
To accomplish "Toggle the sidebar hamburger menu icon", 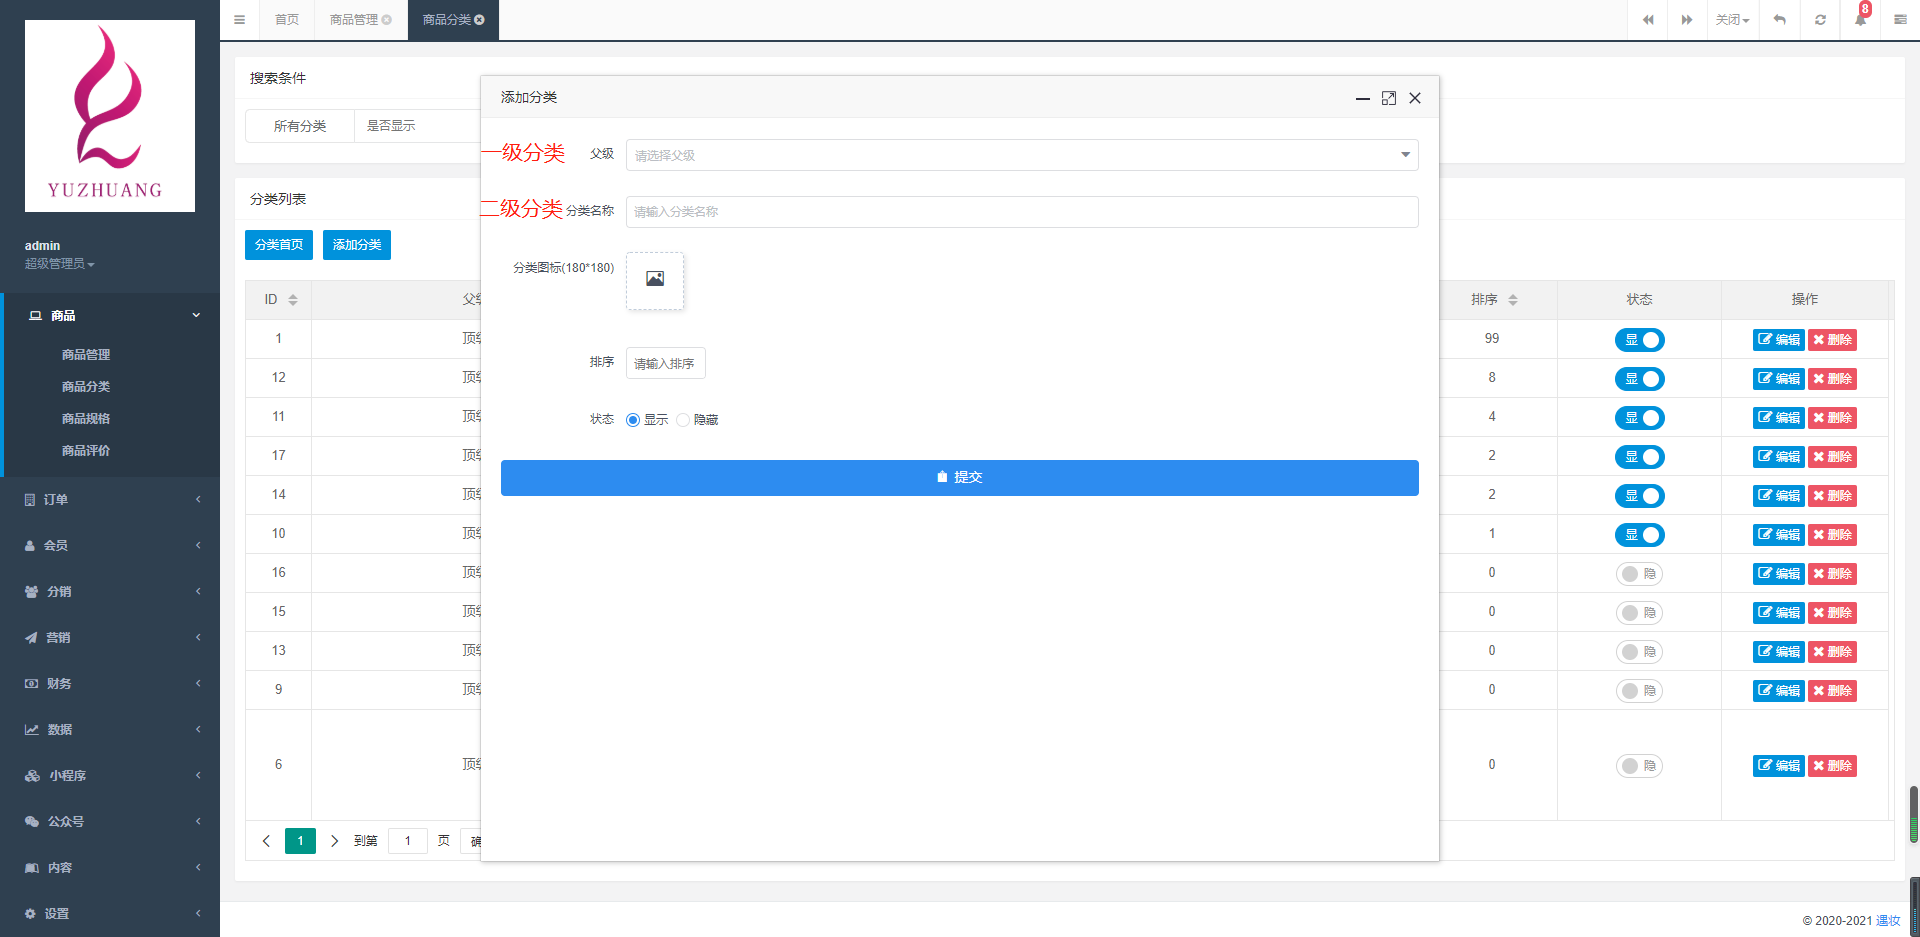I will click(x=239, y=20).
